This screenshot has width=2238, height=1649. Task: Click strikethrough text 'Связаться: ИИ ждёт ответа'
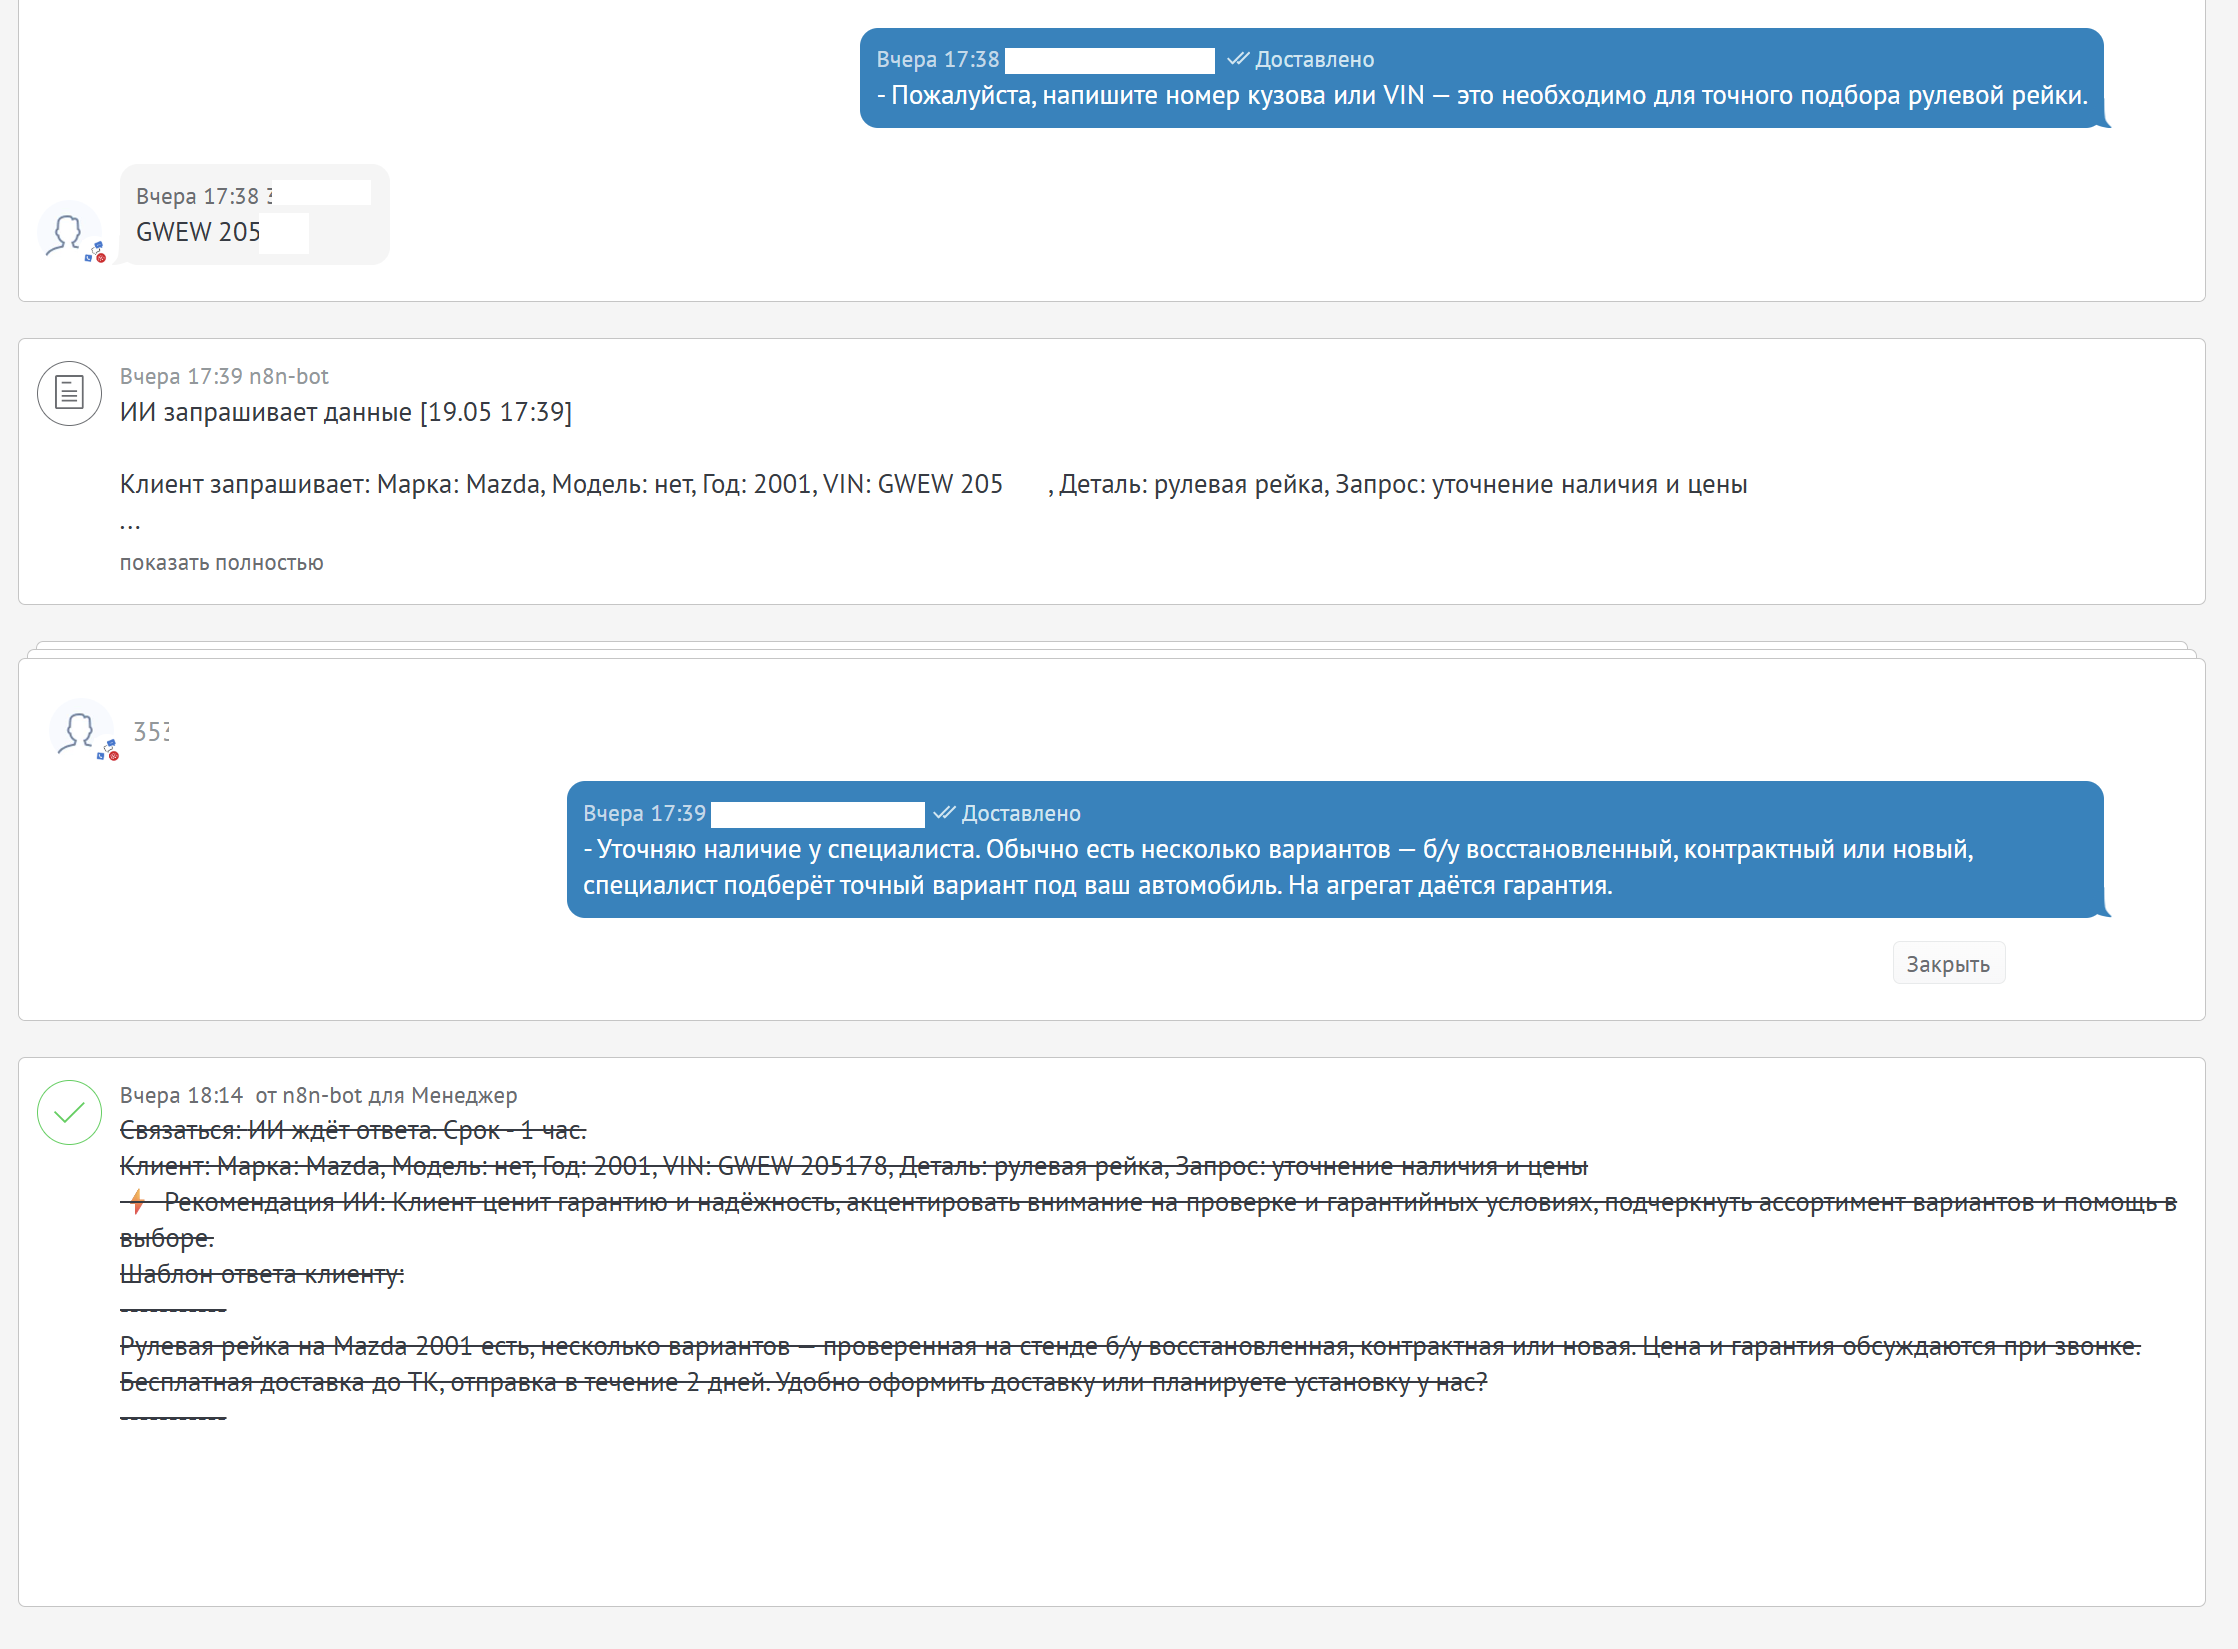pos(353,1130)
